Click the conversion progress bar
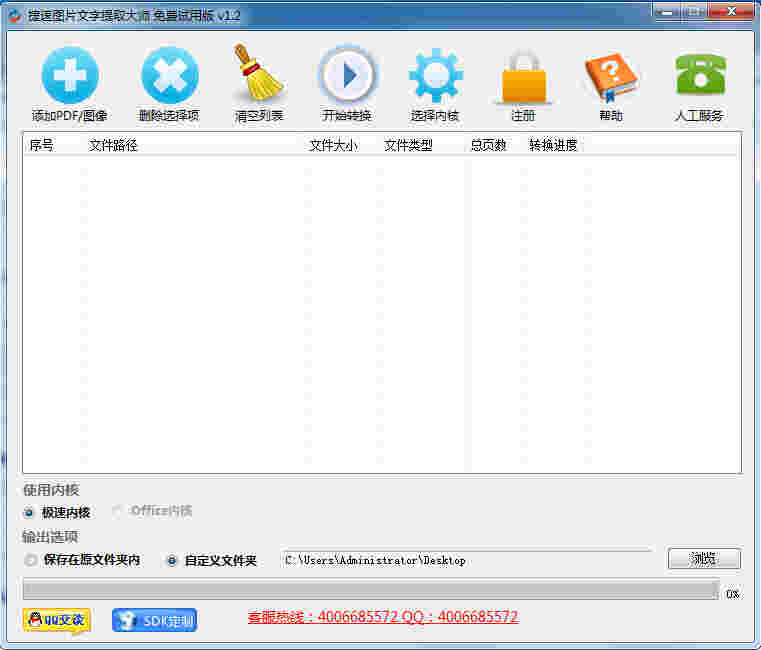 (371, 590)
